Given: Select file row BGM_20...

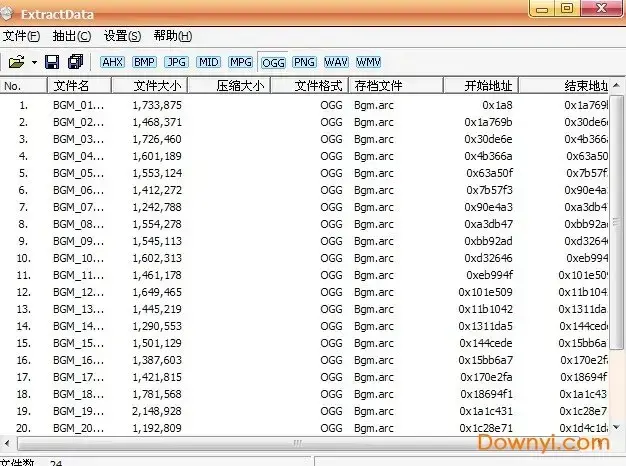Looking at the screenshot, I should coord(304,428).
